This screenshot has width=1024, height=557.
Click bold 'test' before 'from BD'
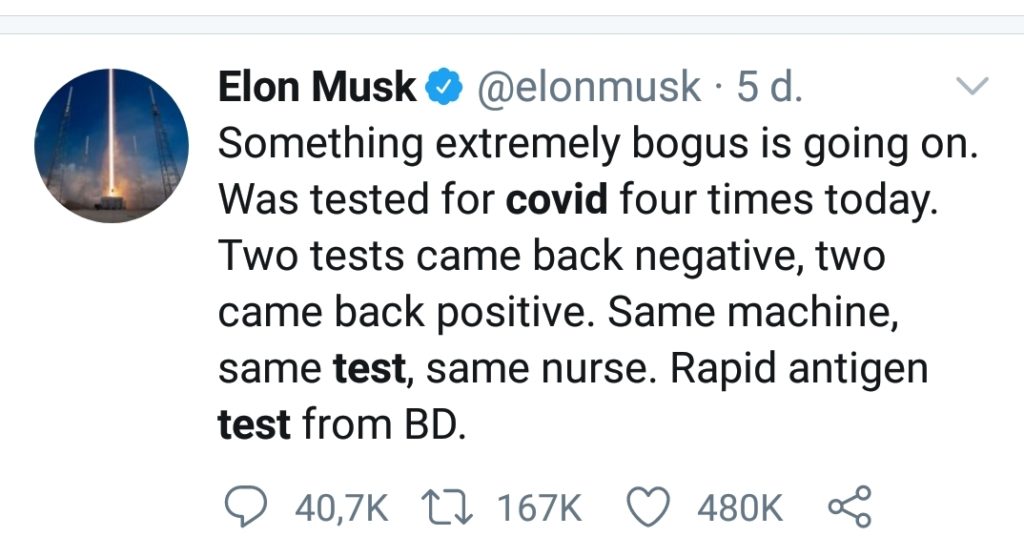[254, 426]
